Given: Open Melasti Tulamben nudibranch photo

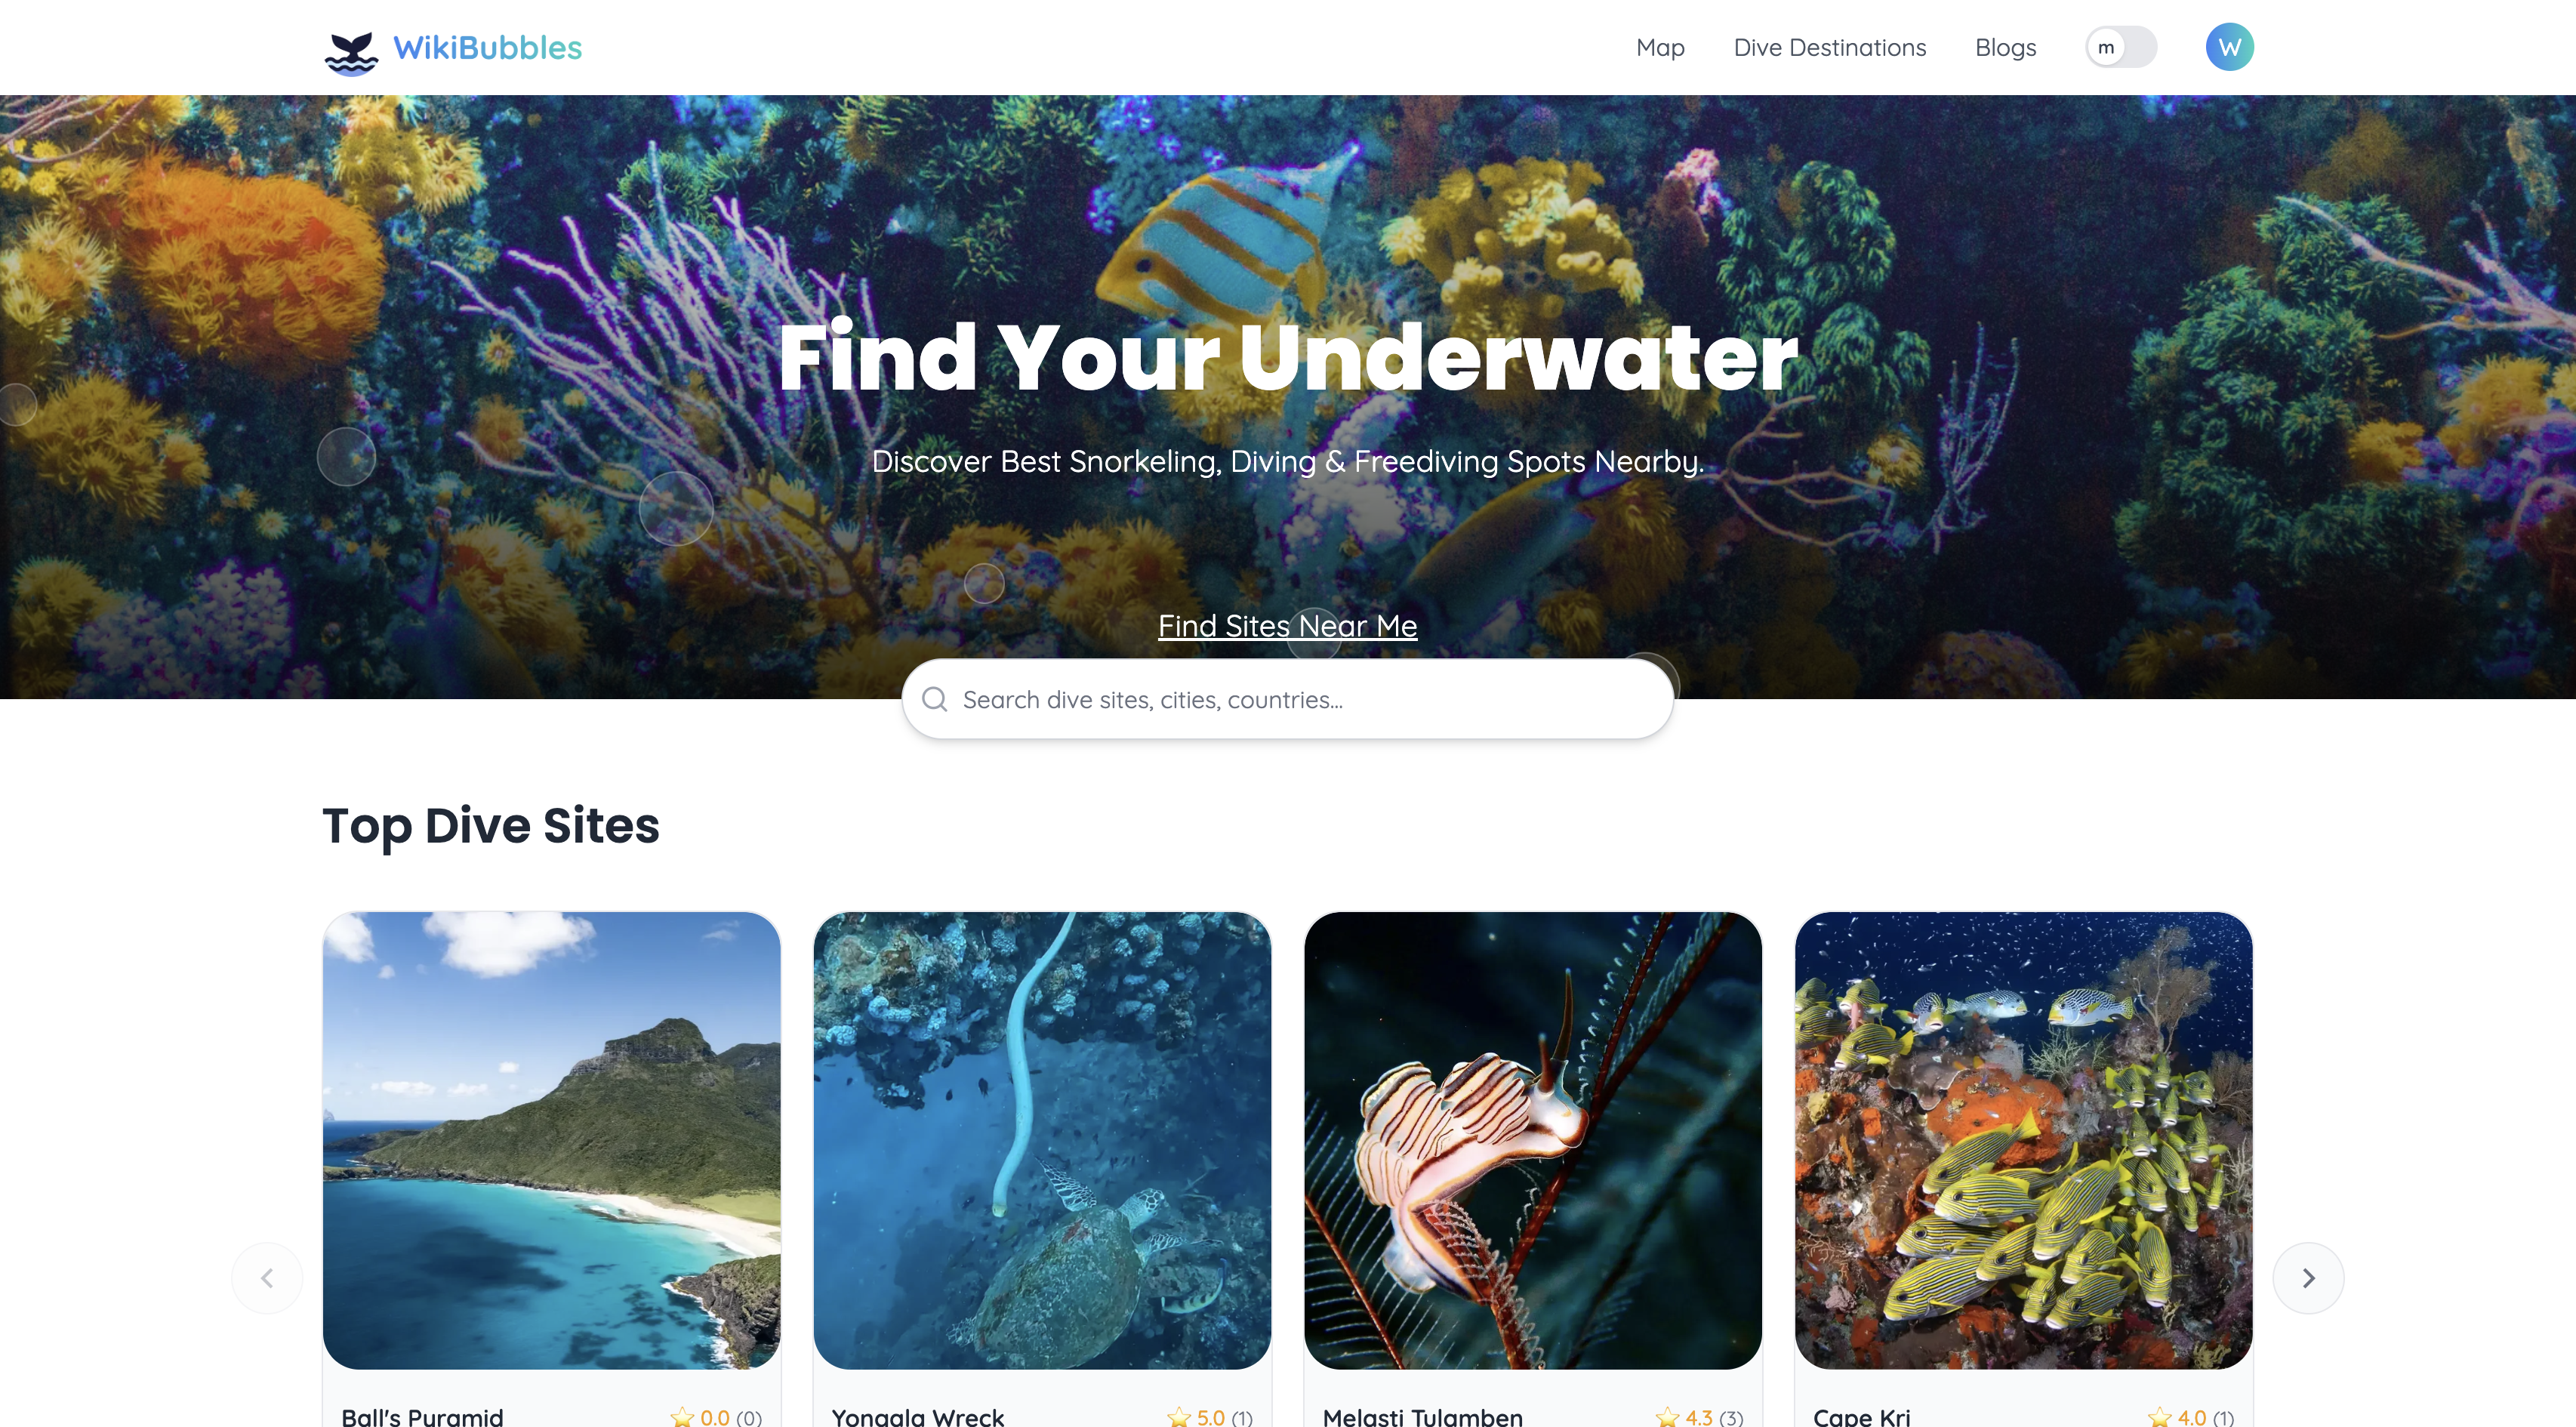Looking at the screenshot, I should click(1533, 1140).
